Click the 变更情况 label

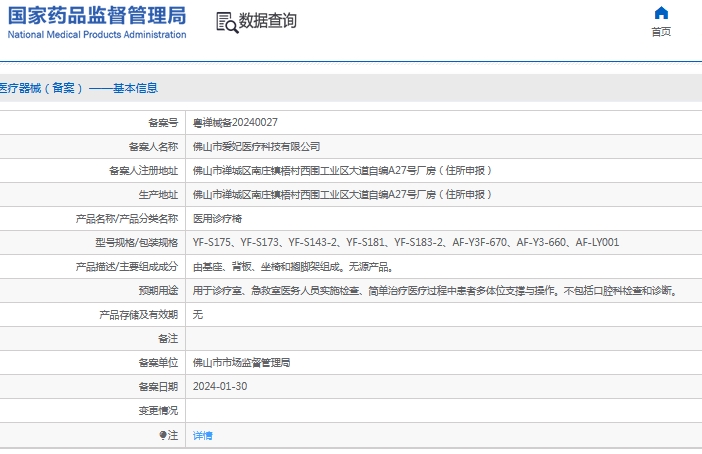(158, 411)
